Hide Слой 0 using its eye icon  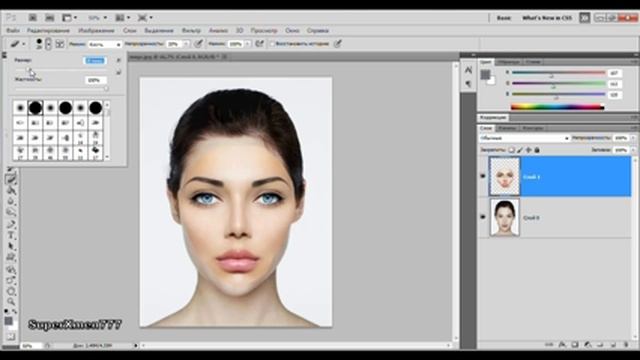coord(483,217)
